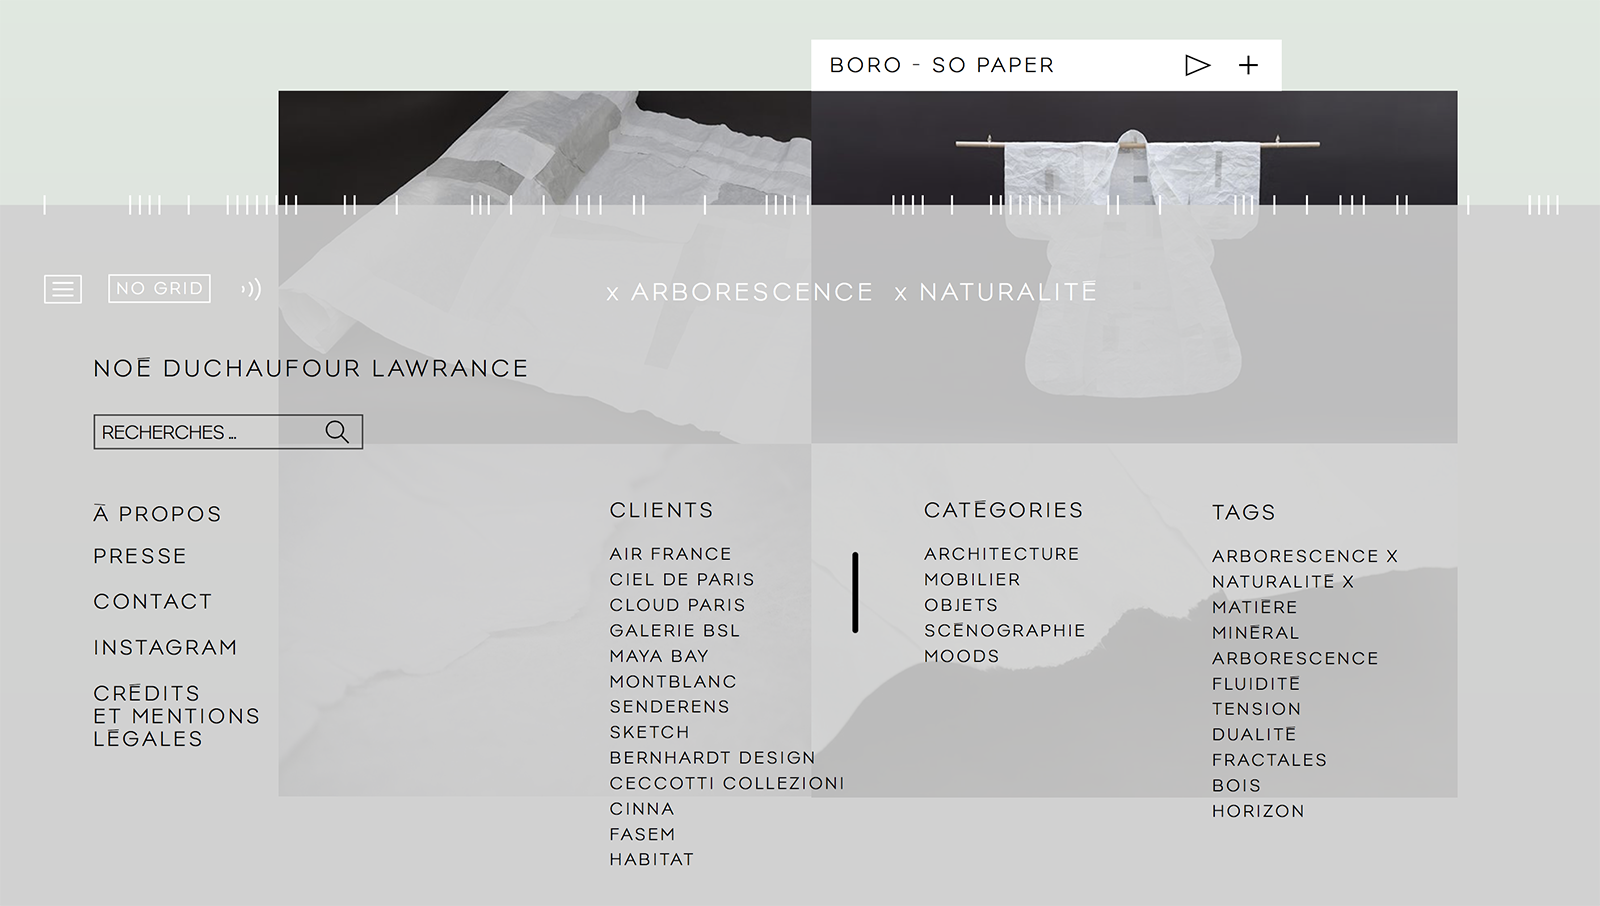Screen dimensions: 1600x906
Task: Select the DUALITÉ tag
Action: [1253, 734]
